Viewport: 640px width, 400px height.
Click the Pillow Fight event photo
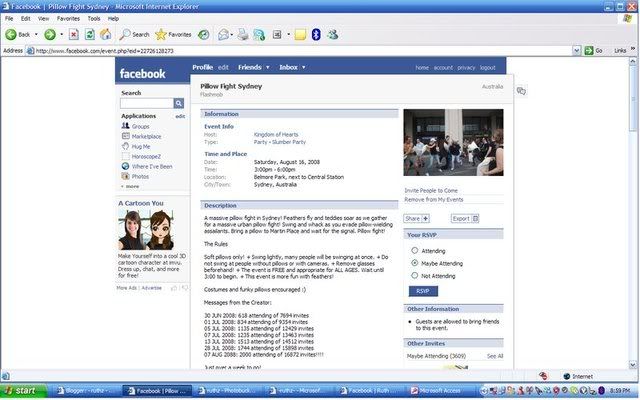(453, 142)
